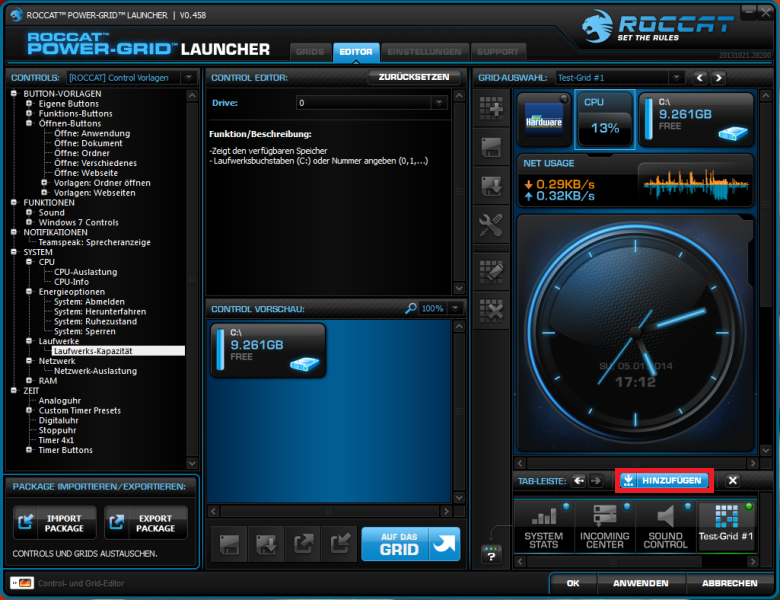Click the edit grid pencil icon
Screen dimensions: 780x600
pyautogui.click(x=491, y=272)
